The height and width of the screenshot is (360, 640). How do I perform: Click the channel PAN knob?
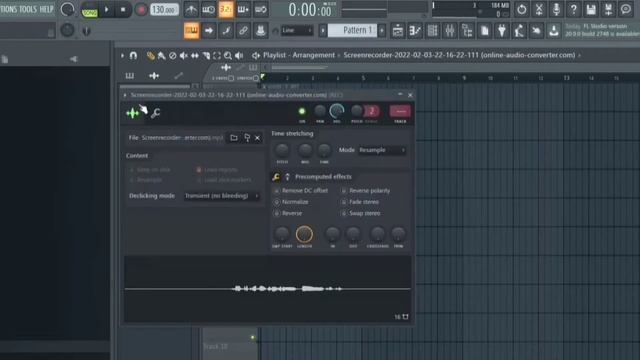point(320,111)
